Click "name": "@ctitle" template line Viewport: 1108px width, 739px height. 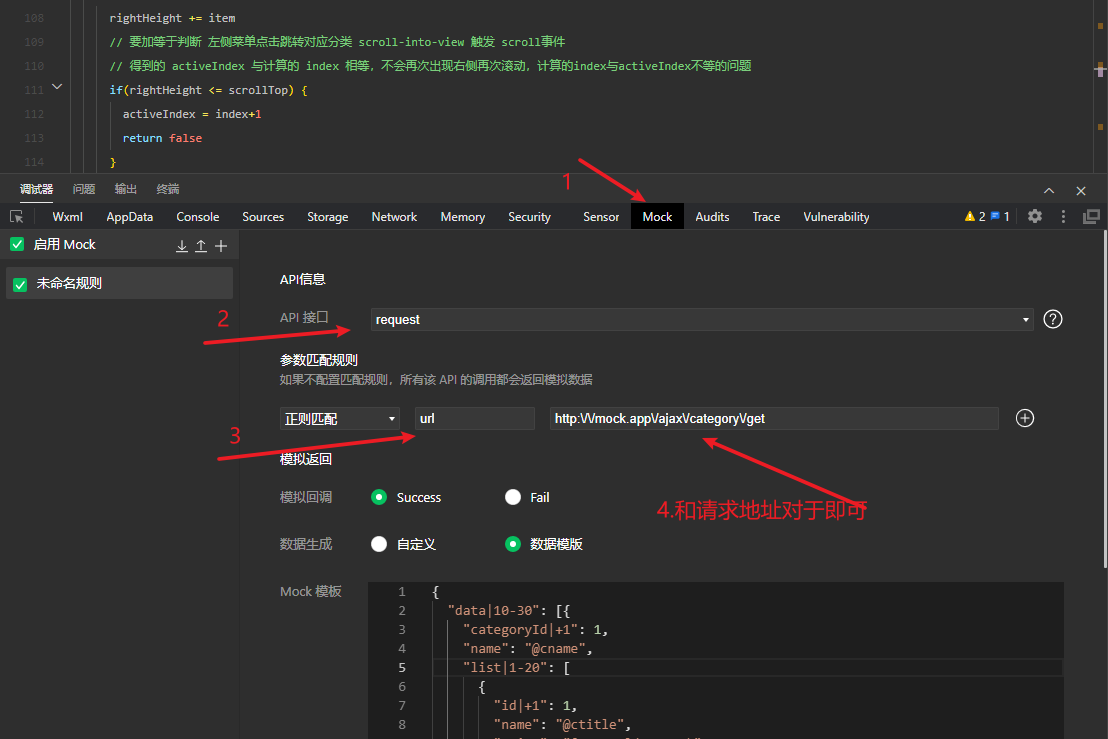point(562,724)
